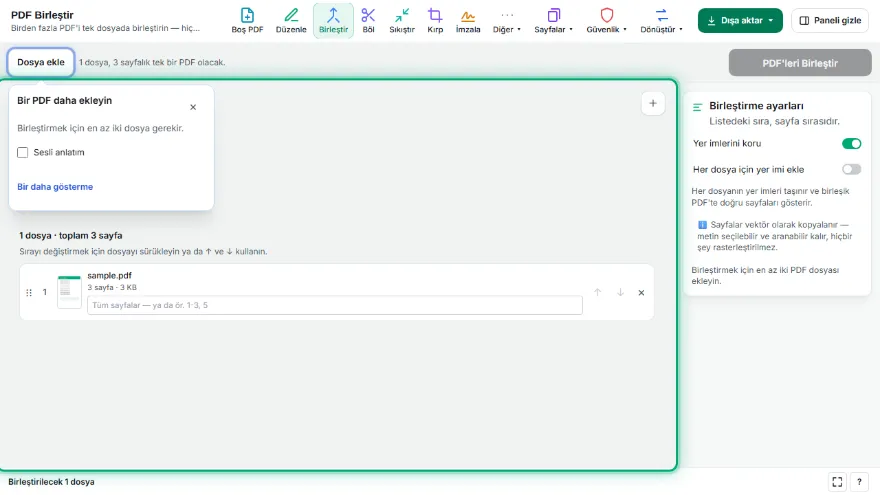Click the 1 dosya · toplam 3 sayfa text
The height and width of the screenshot is (495, 880).
[71, 236]
